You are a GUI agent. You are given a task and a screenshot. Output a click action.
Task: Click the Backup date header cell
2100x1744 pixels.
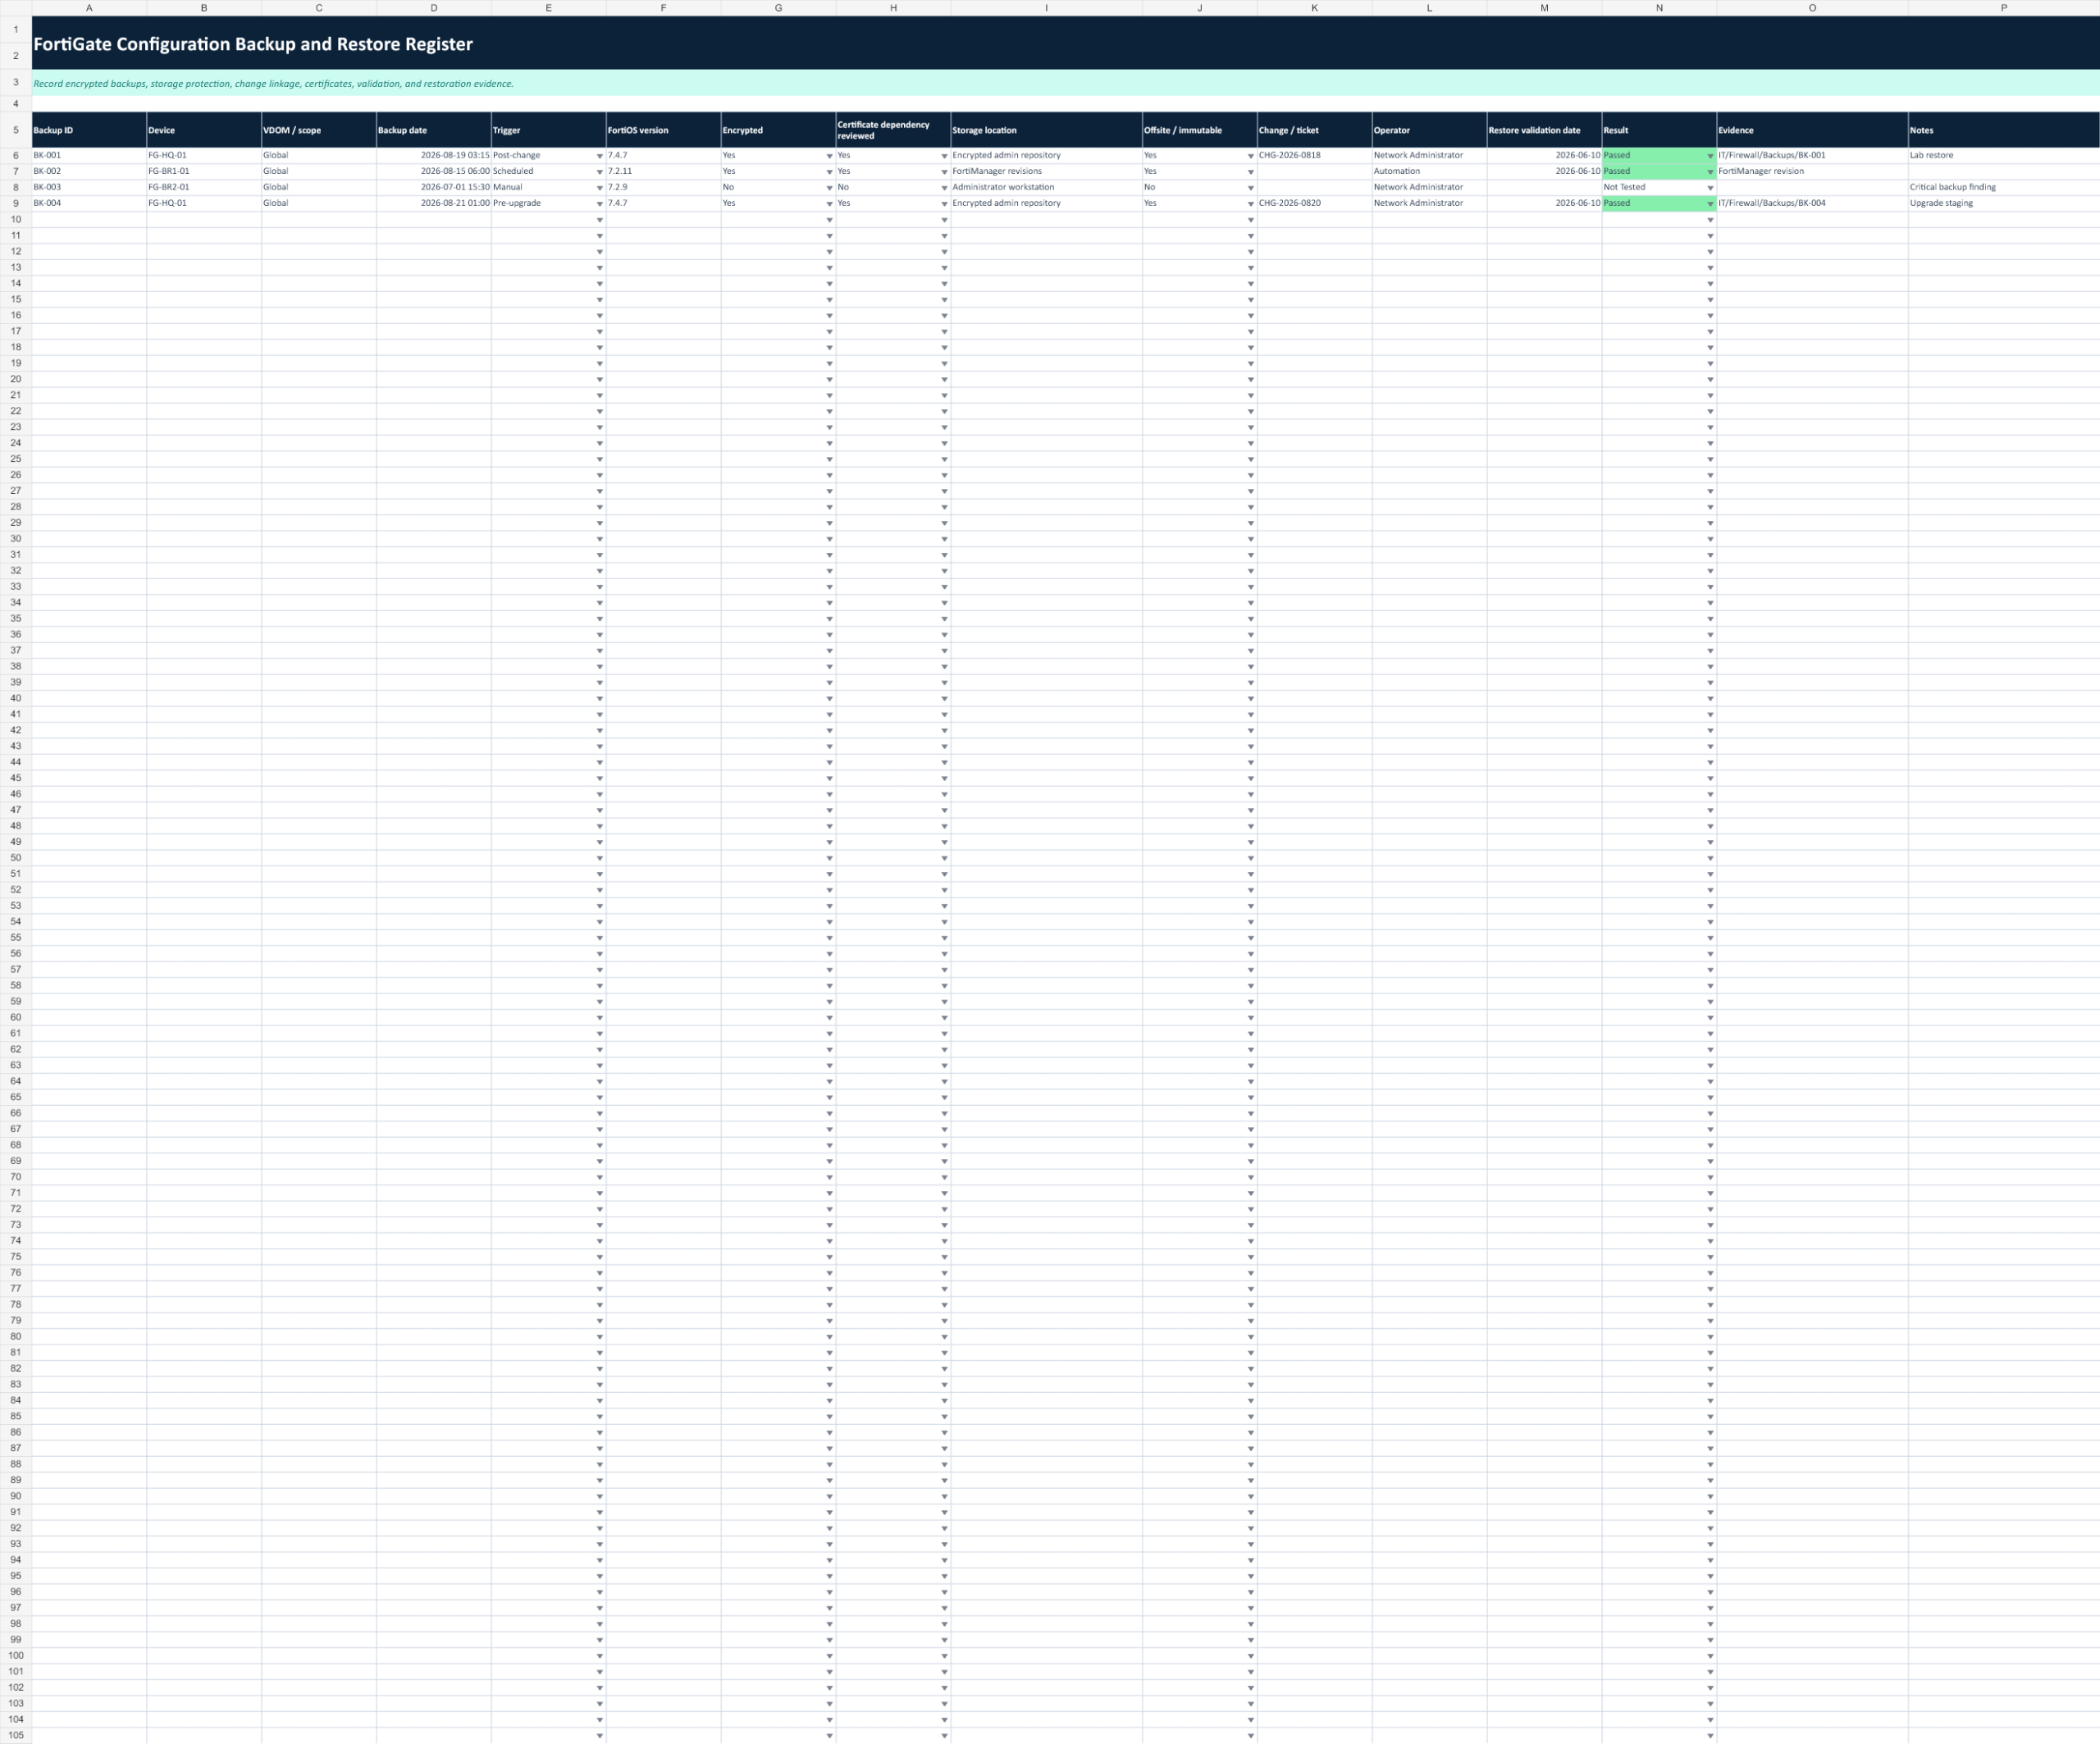434,130
